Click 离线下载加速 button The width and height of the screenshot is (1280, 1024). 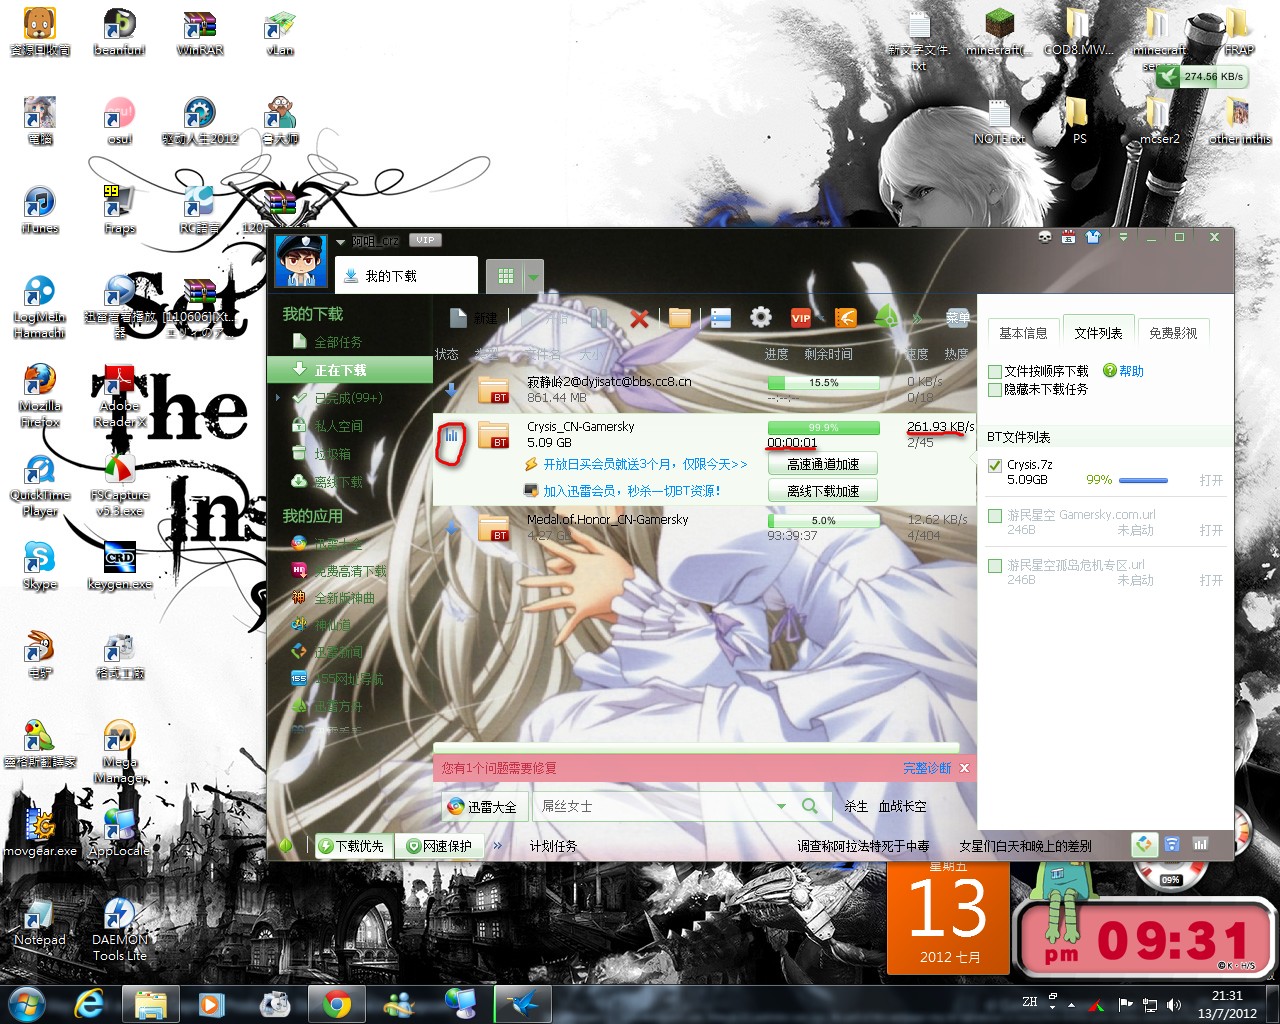pos(822,490)
